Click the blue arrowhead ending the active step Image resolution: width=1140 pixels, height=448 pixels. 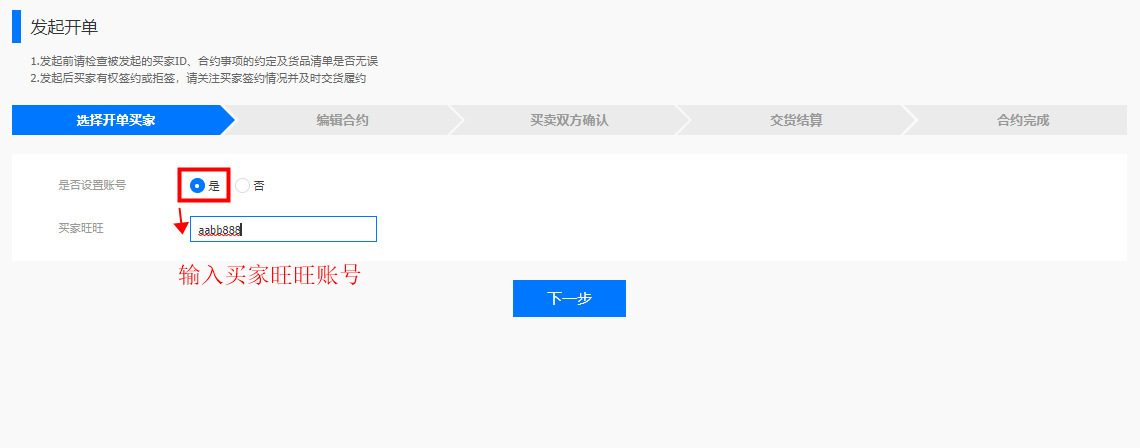tap(226, 120)
